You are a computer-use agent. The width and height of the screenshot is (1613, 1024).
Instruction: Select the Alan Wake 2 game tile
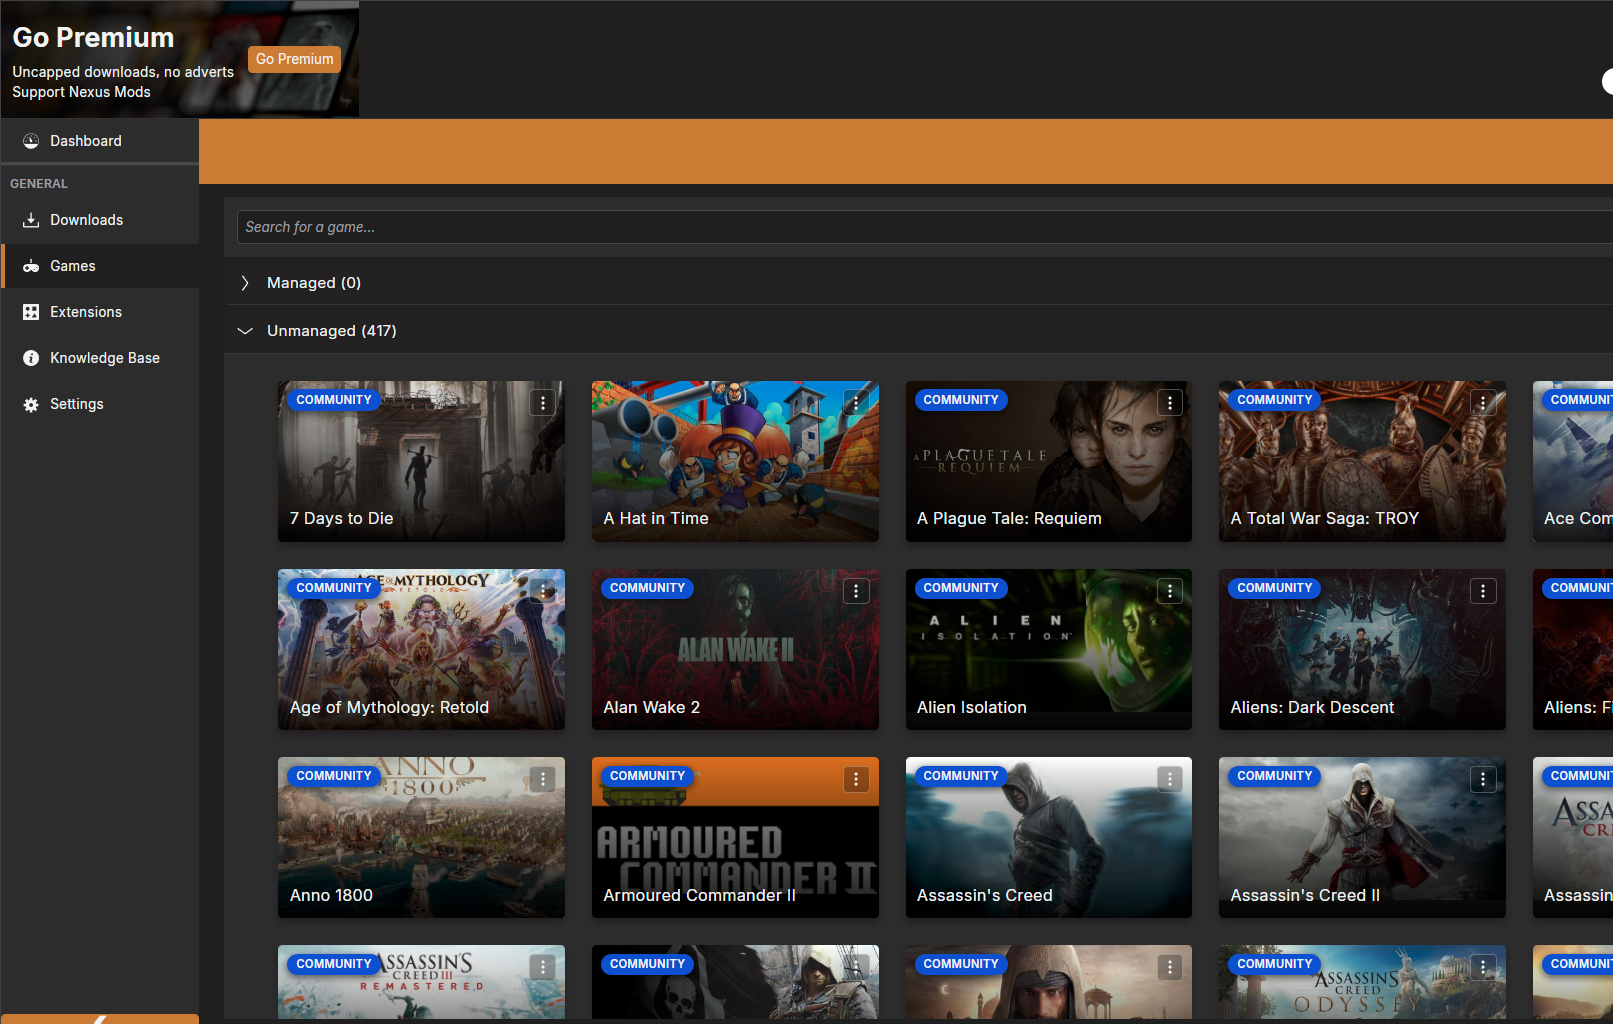click(x=735, y=649)
